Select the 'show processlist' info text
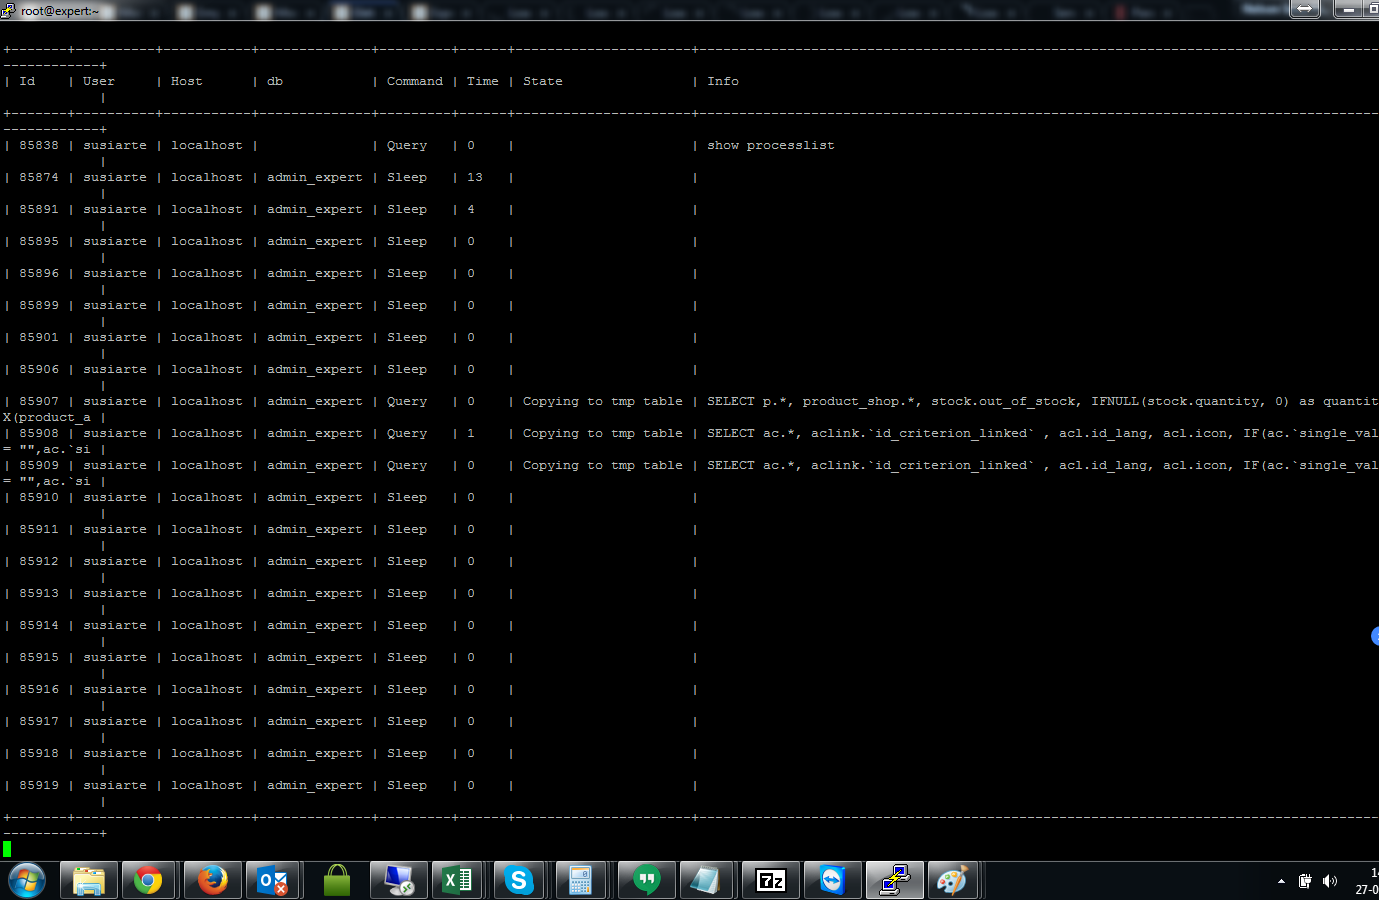The width and height of the screenshot is (1379, 900). click(x=770, y=146)
